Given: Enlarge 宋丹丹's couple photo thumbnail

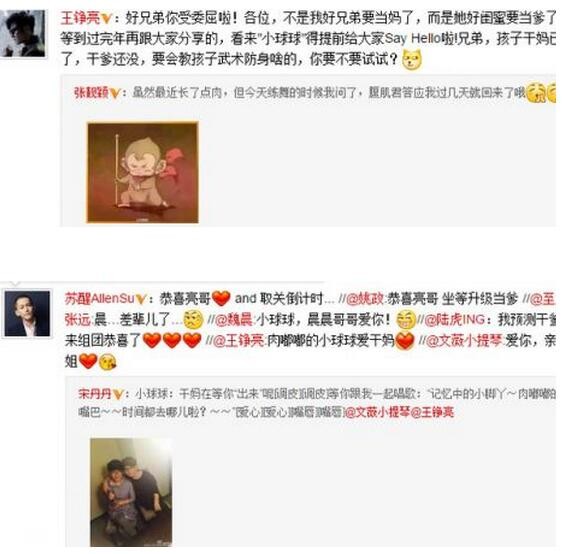Looking at the screenshot, I should pos(131,492).
